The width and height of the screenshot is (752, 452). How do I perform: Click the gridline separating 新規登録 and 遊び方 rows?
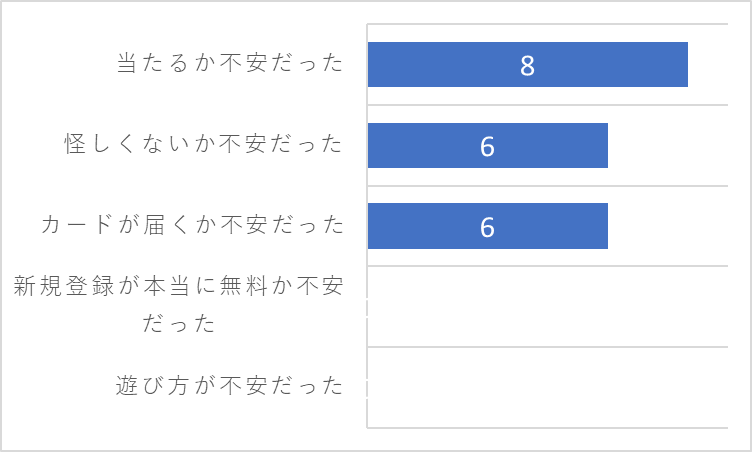tap(548, 346)
